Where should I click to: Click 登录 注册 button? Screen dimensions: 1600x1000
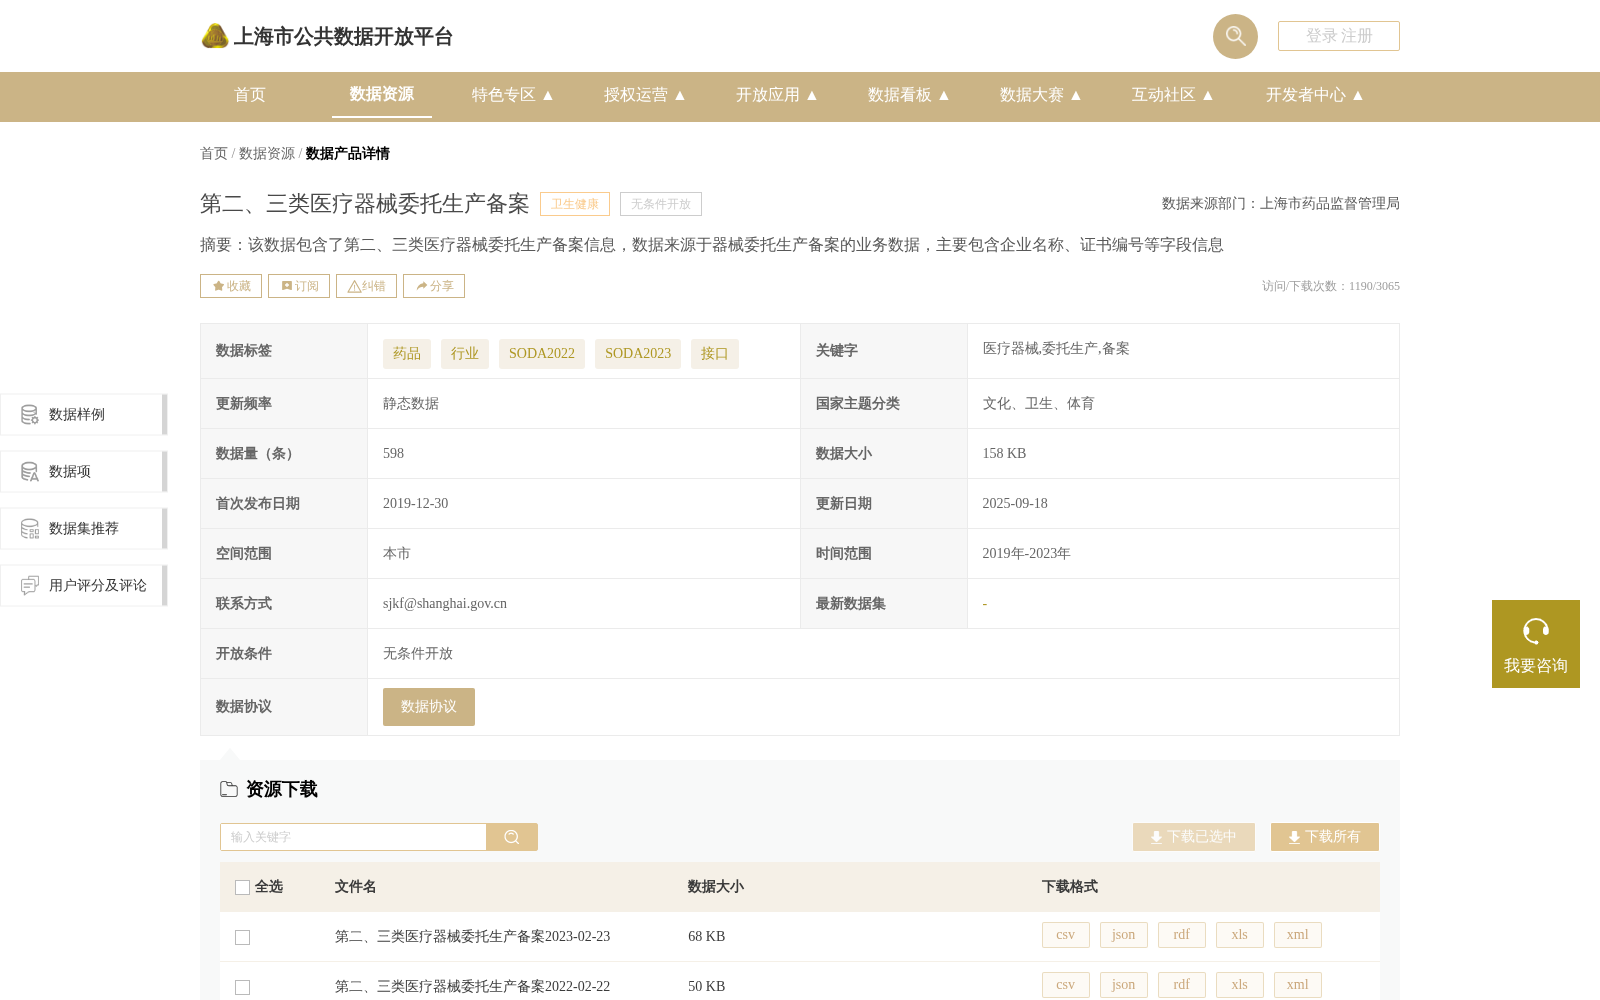coord(1339,36)
